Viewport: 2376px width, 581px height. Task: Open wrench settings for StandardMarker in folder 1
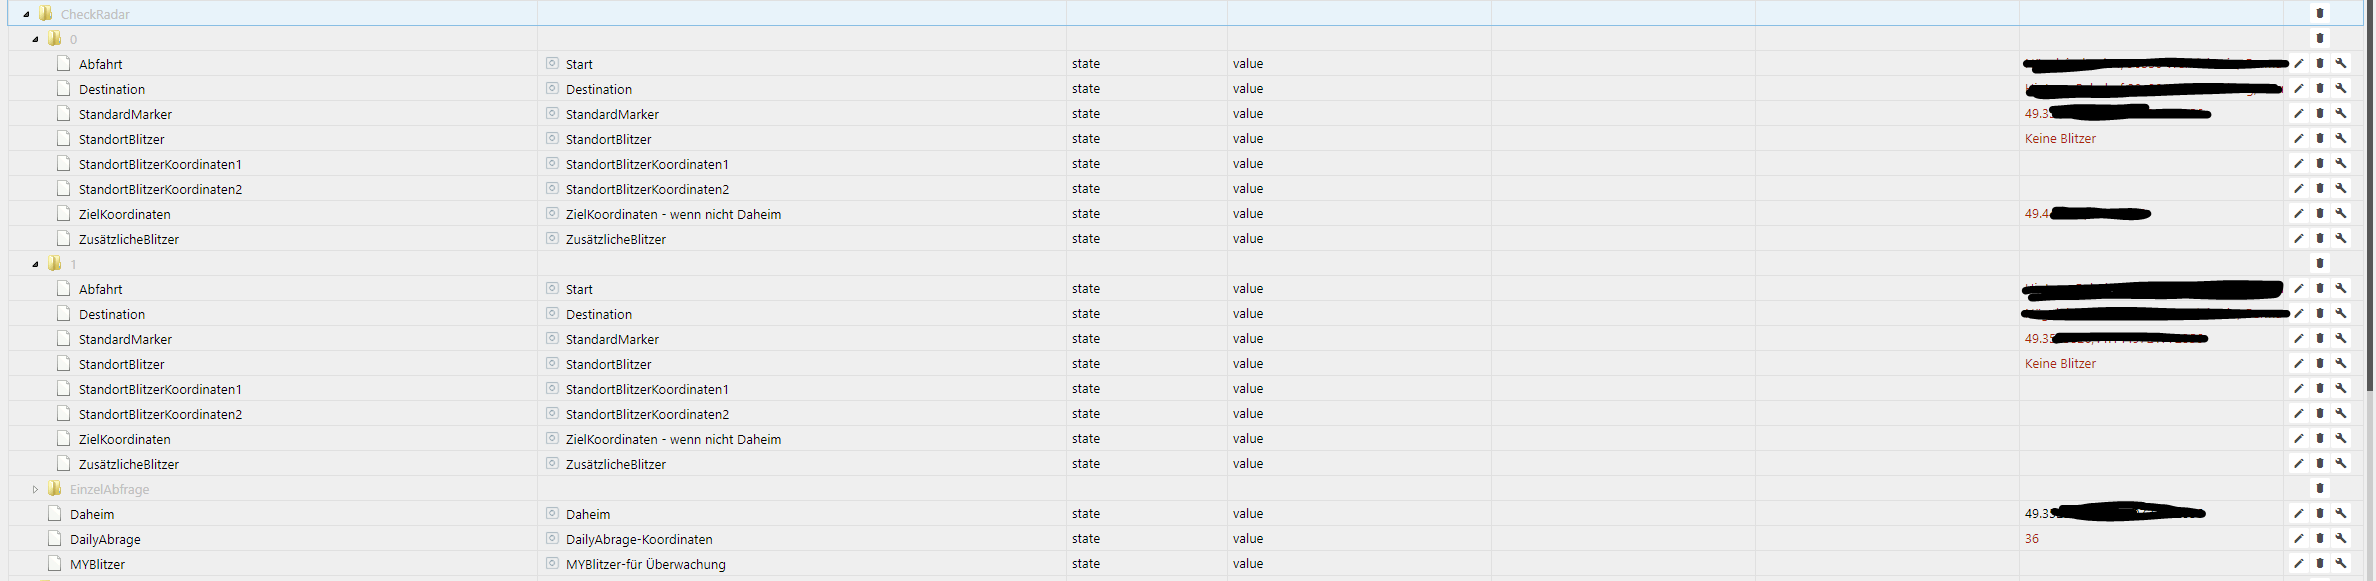pyautogui.click(x=2341, y=338)
